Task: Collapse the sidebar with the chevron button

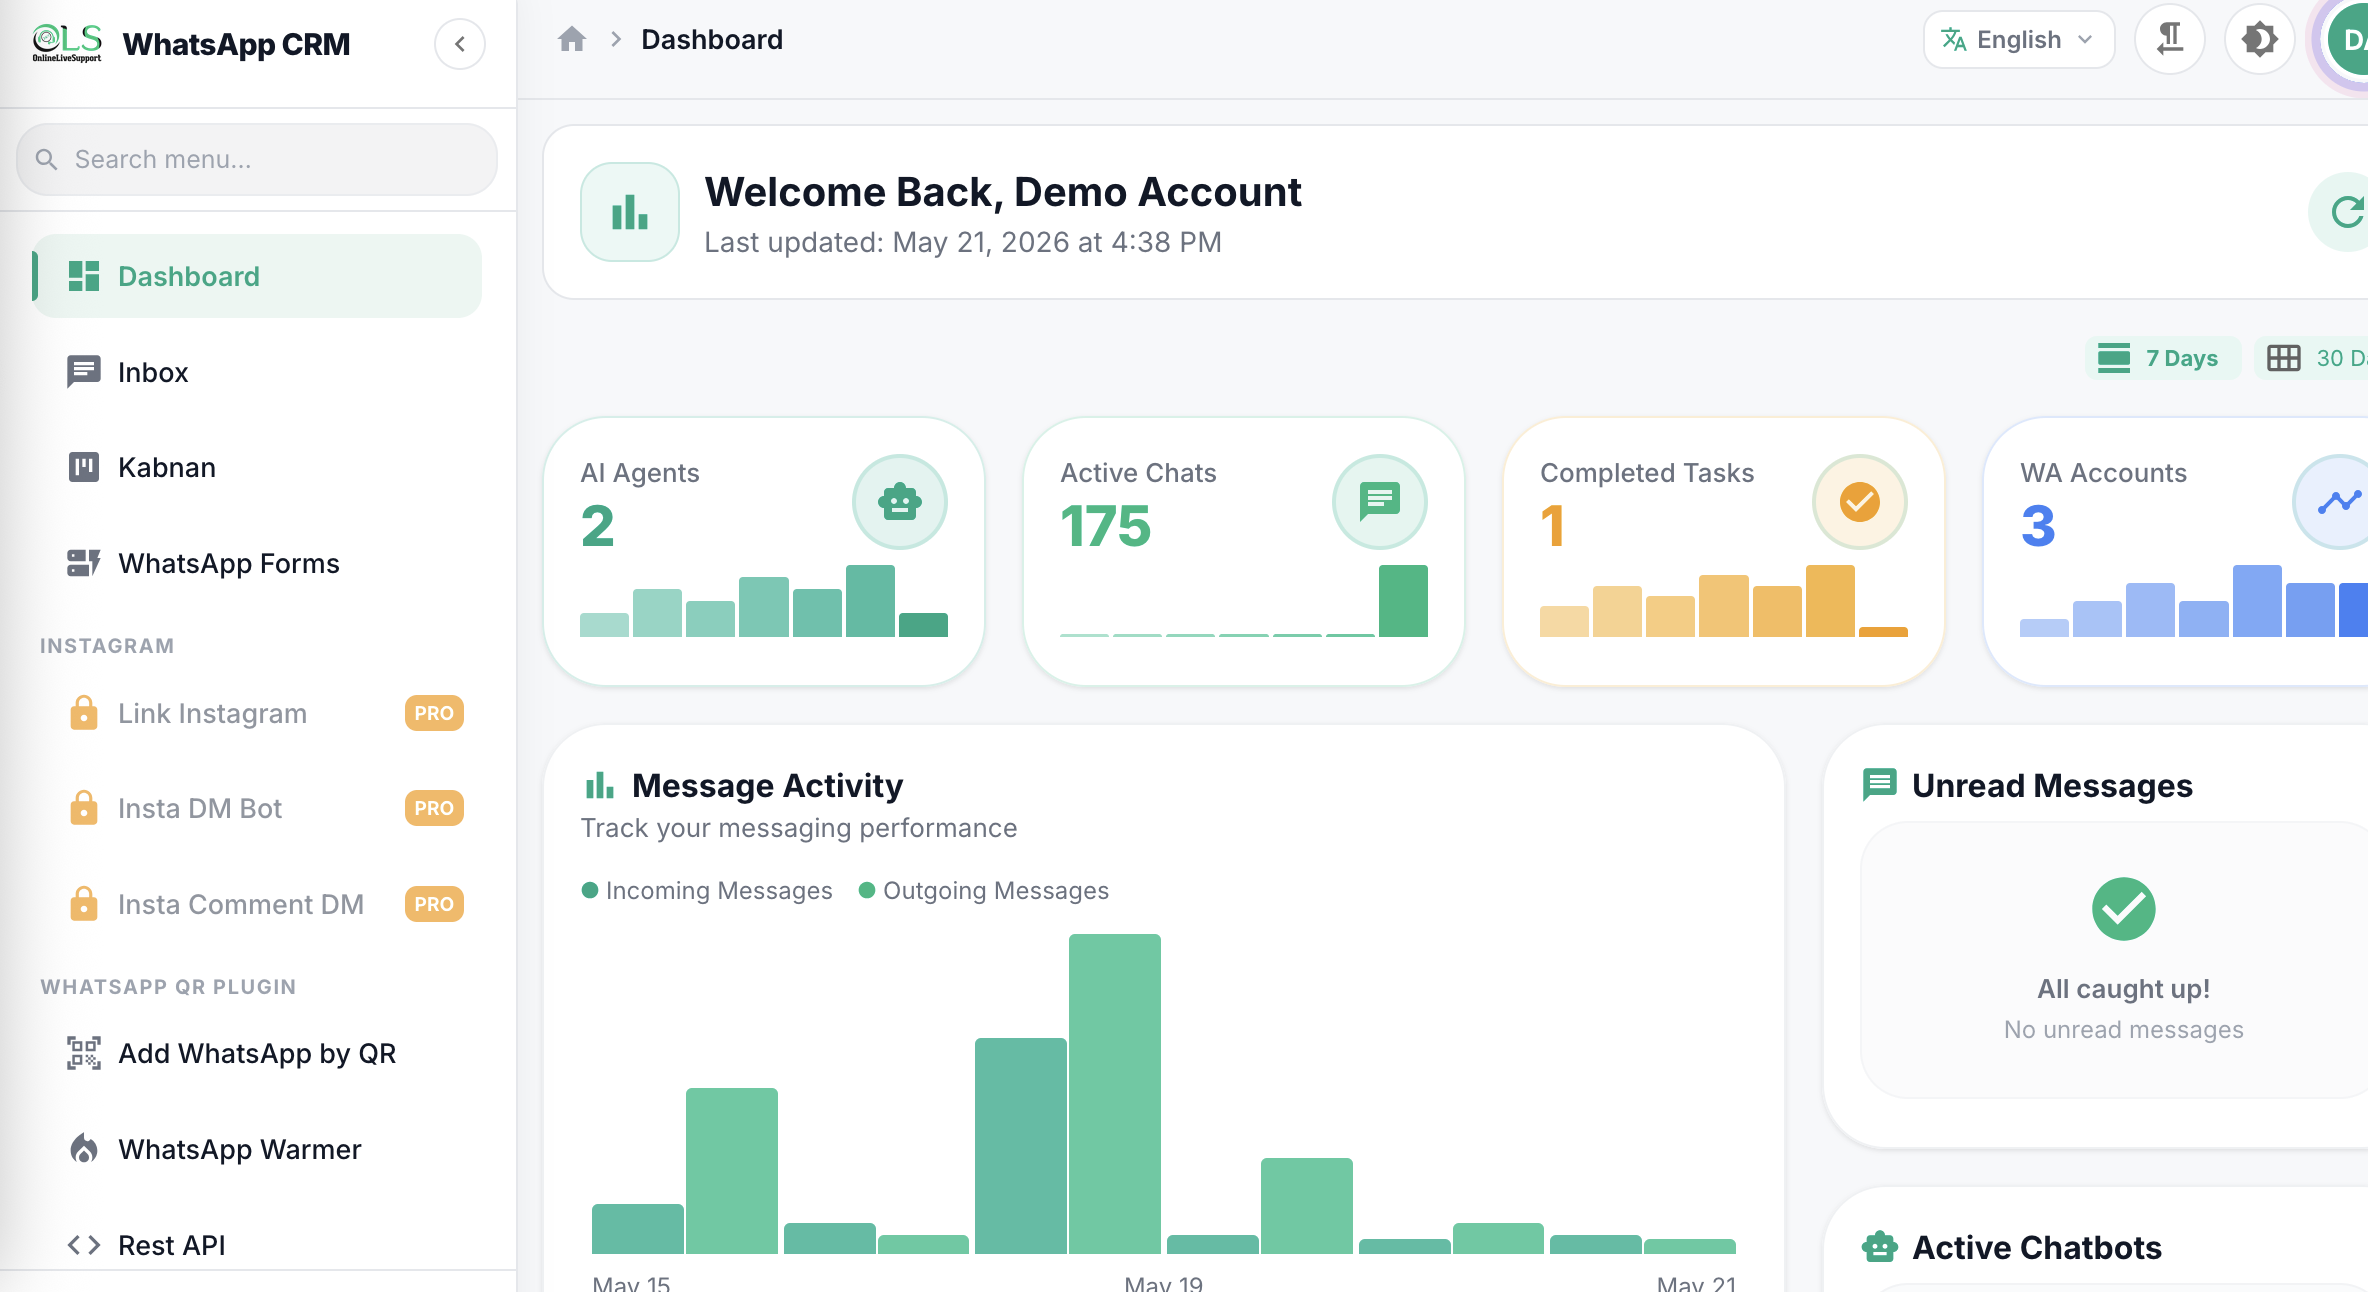Action: (x=460, y=44)
